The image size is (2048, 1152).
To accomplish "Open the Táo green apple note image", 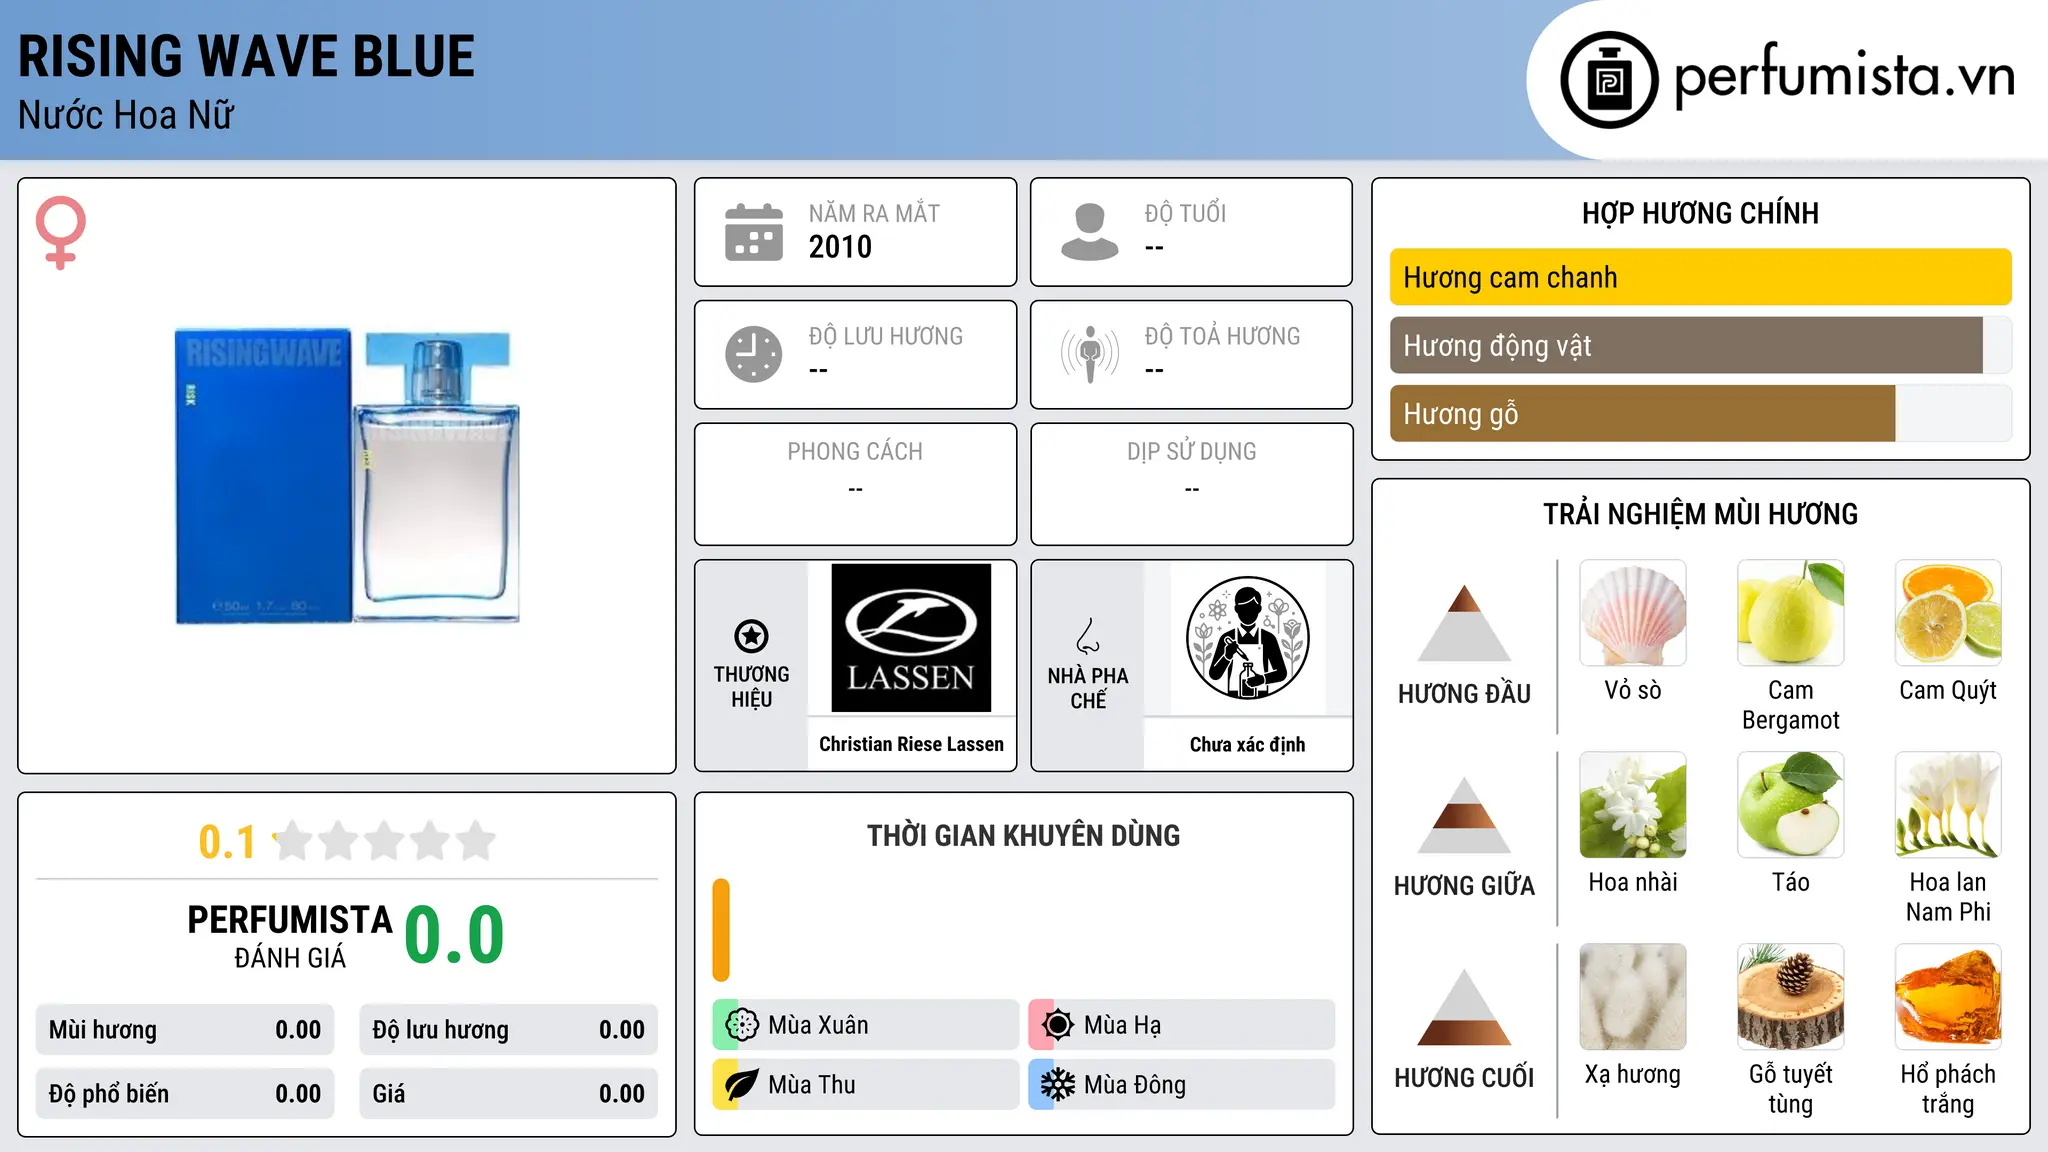I will (x=1791, y=805).
